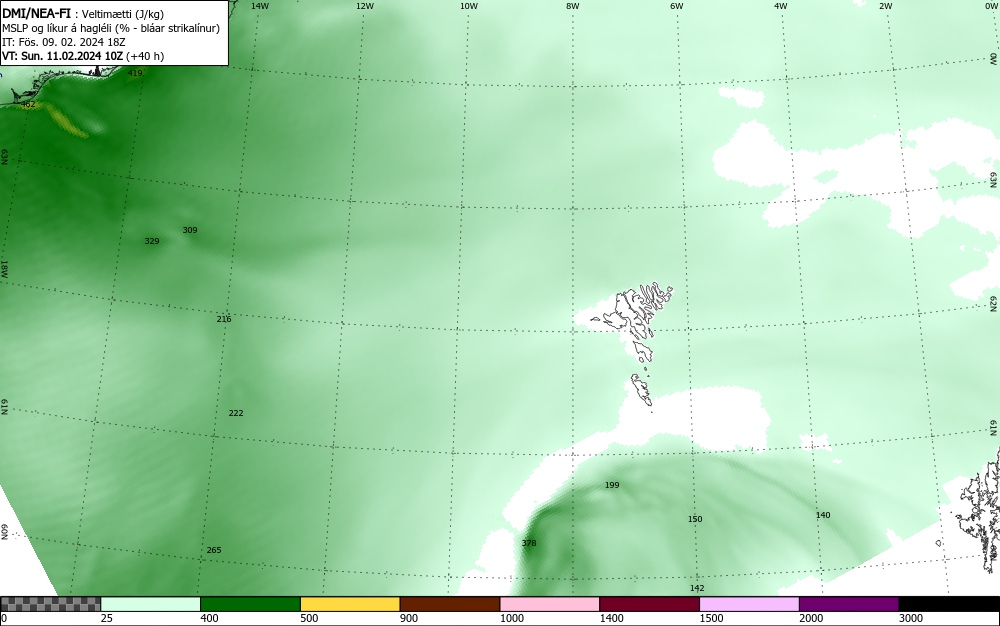The image size is (1000, 626).
Task: Click the map value 150
Action: pos(695,519)
